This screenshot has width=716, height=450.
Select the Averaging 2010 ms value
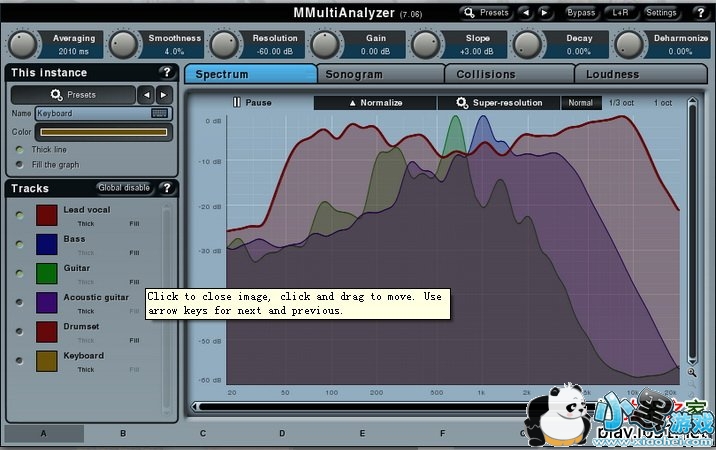coord(74,52)
